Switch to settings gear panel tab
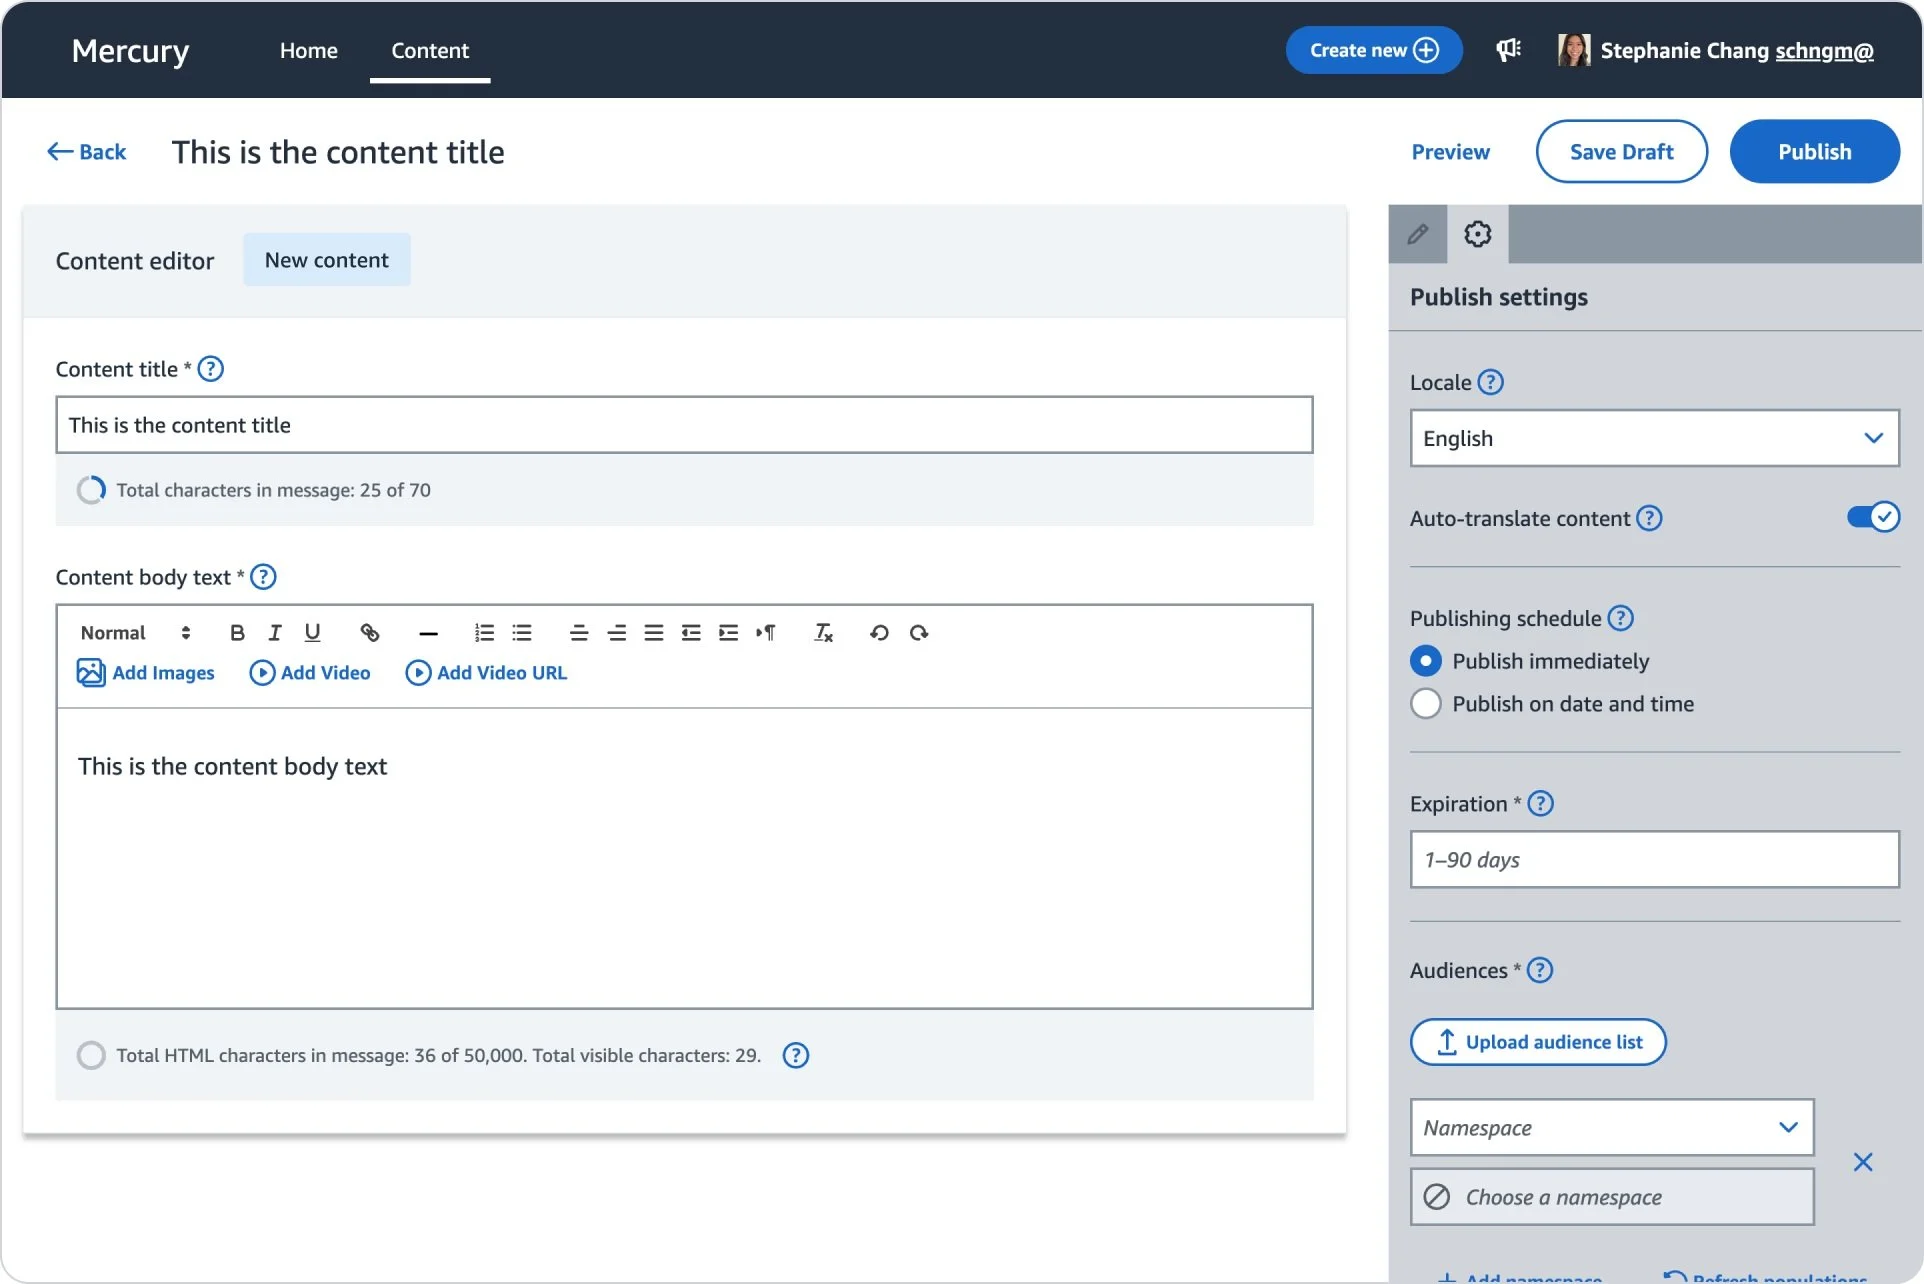Screen dimensions: 1924x1284 pyautogui.click(x=1477, y=234)
